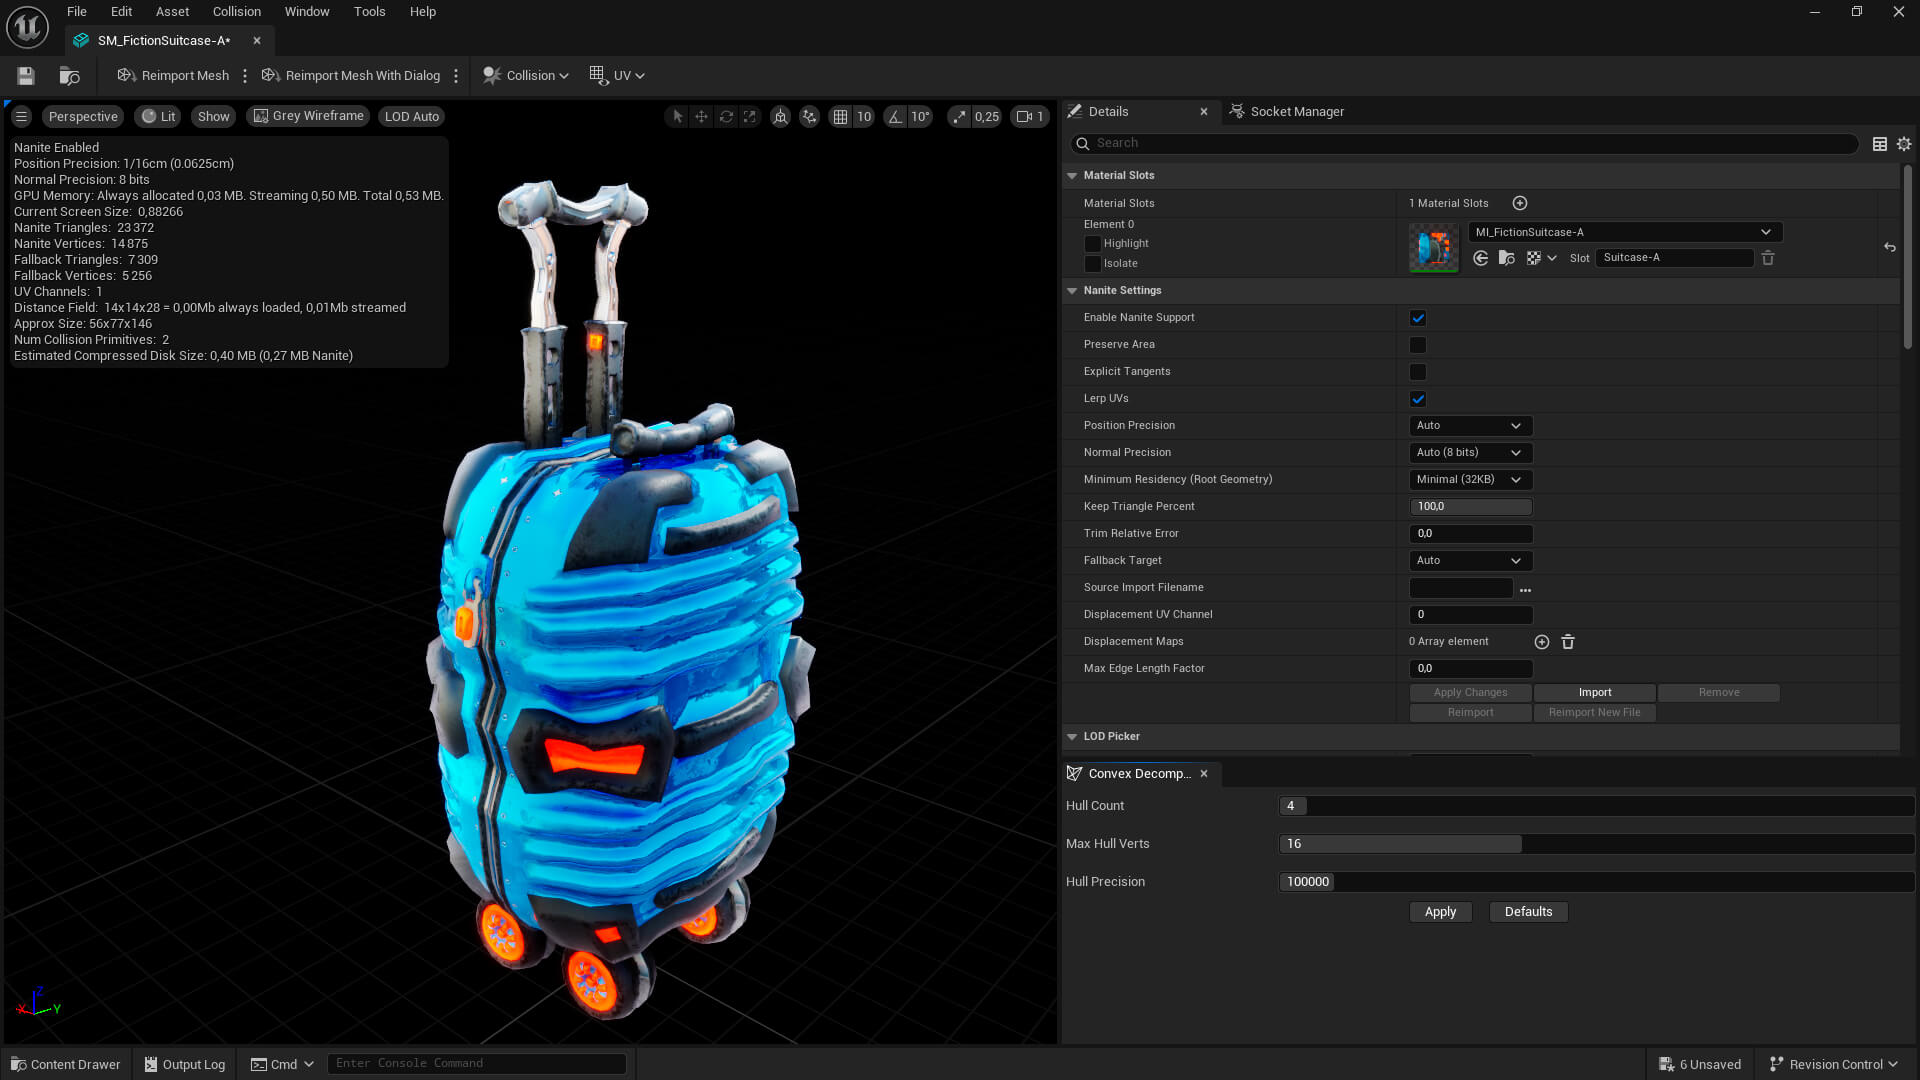Viewport: 1920px width, 1080px height.
Task: Enable the Preserve Area checkbox
Action: 1418,345
